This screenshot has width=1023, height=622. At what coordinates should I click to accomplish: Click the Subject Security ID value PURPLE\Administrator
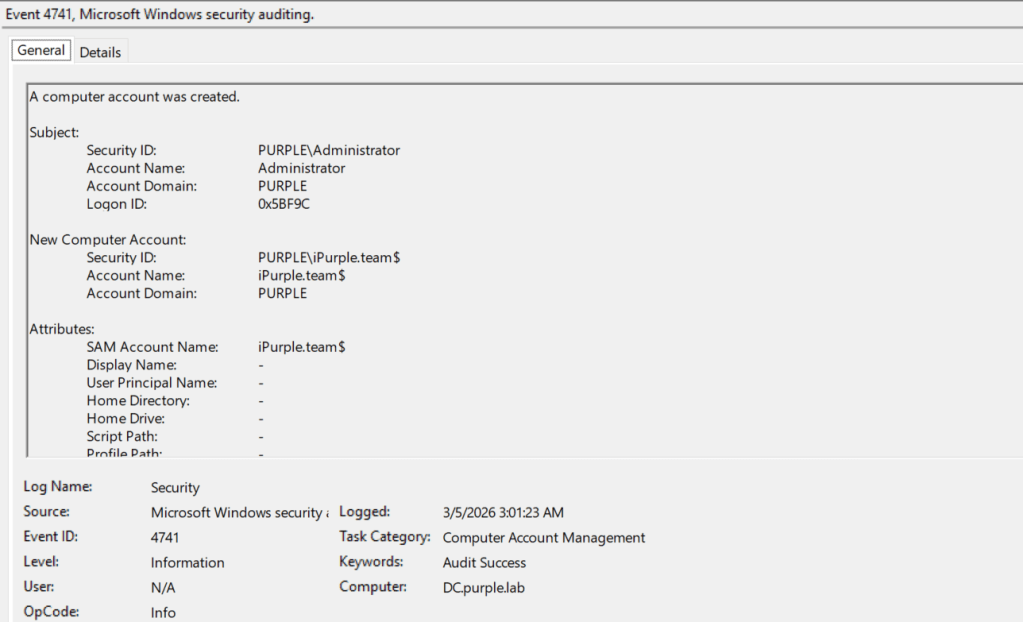pos(328,150)
